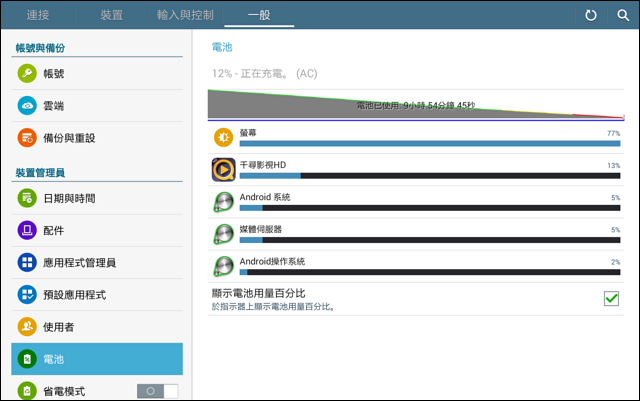640x401 pixels.
Task: Select the 一般 tab
Action: [259, 15]
